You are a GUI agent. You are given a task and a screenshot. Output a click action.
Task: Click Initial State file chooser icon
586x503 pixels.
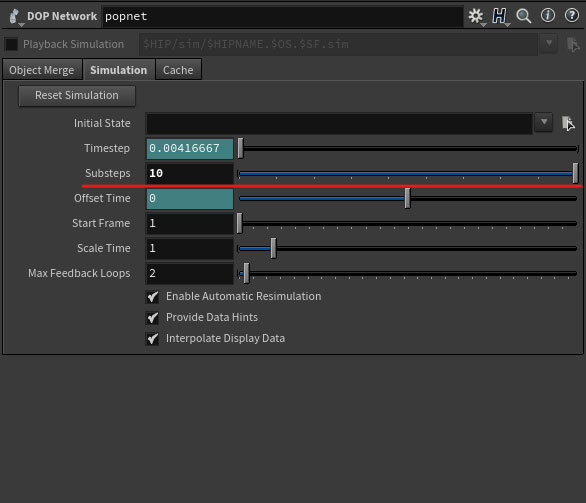tap(568, 123)
